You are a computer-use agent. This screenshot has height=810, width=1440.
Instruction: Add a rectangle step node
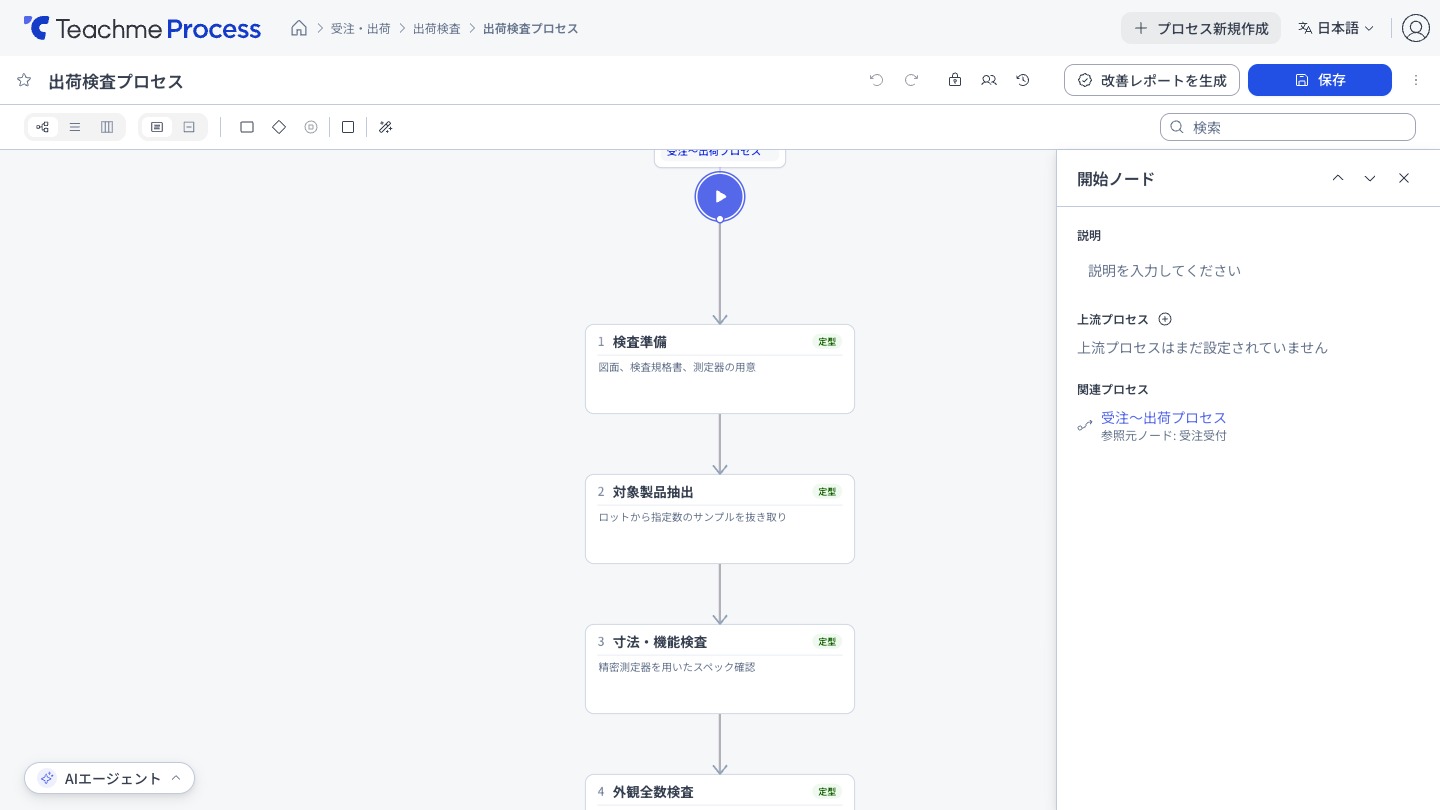click(247, 127)
